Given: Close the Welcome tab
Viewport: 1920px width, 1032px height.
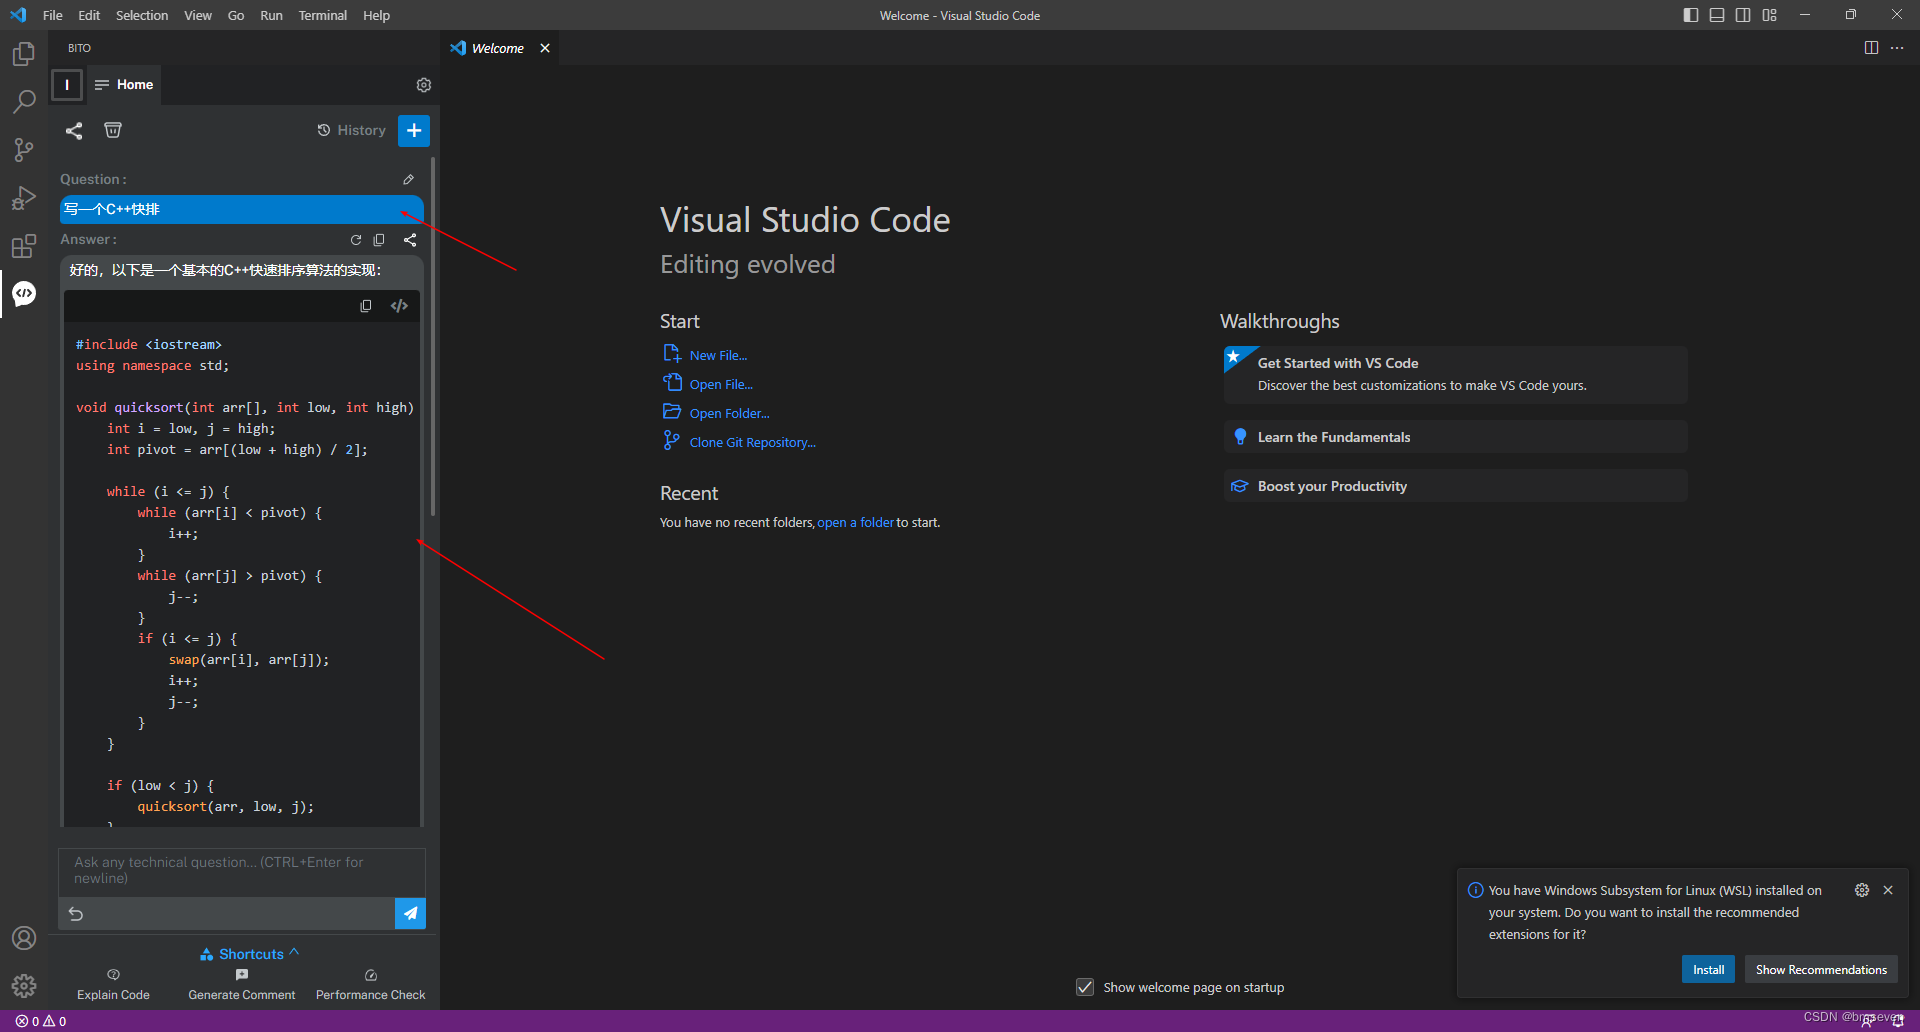Looking at the screenshot, I should [x=545, y=48].
